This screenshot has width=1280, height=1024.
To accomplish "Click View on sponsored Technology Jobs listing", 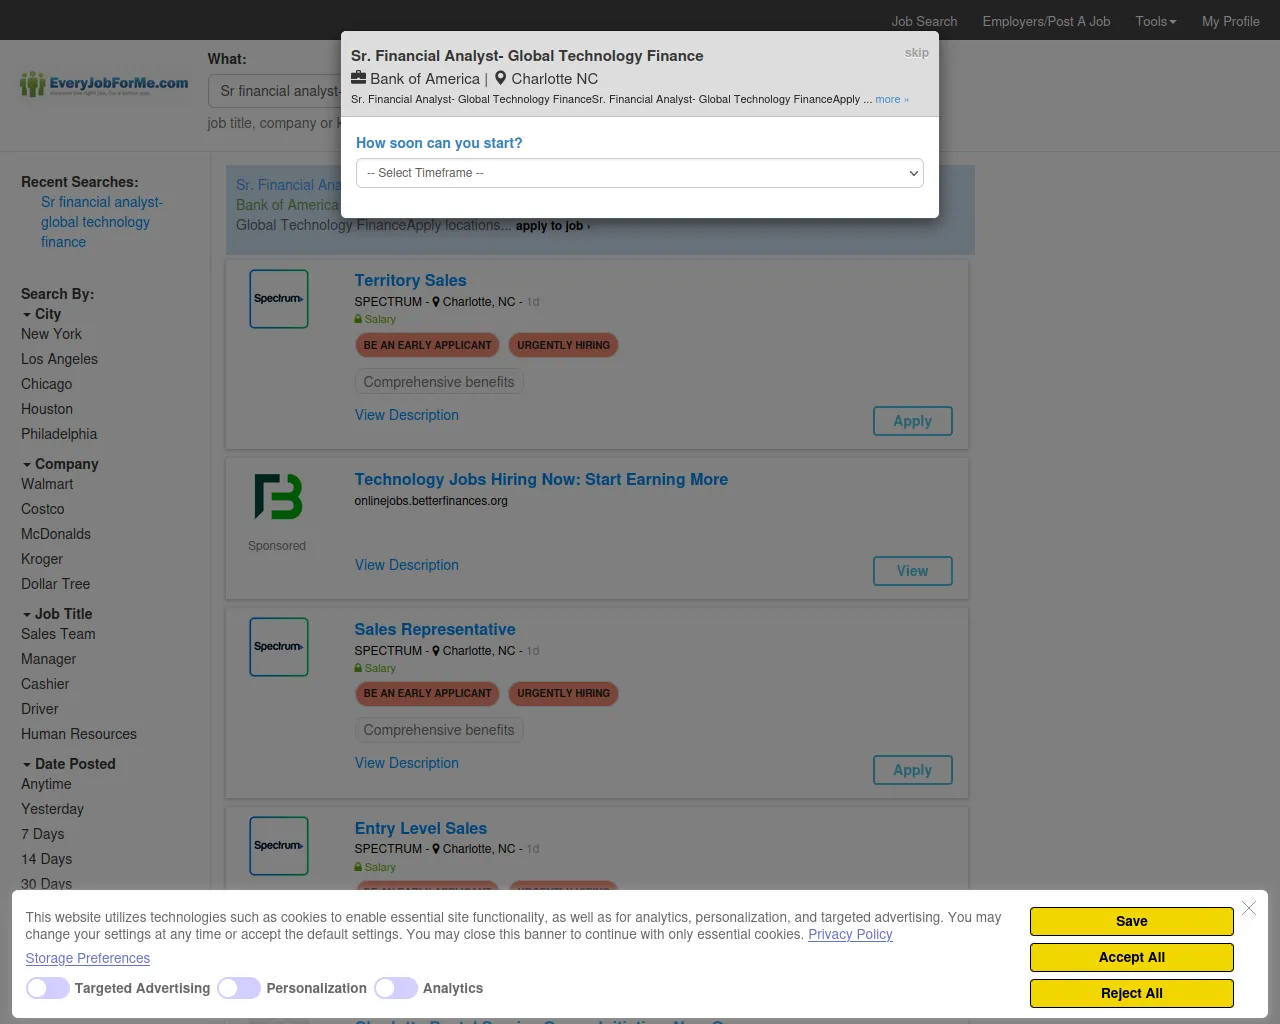I will pyautogui.click(x=913, y=571).
